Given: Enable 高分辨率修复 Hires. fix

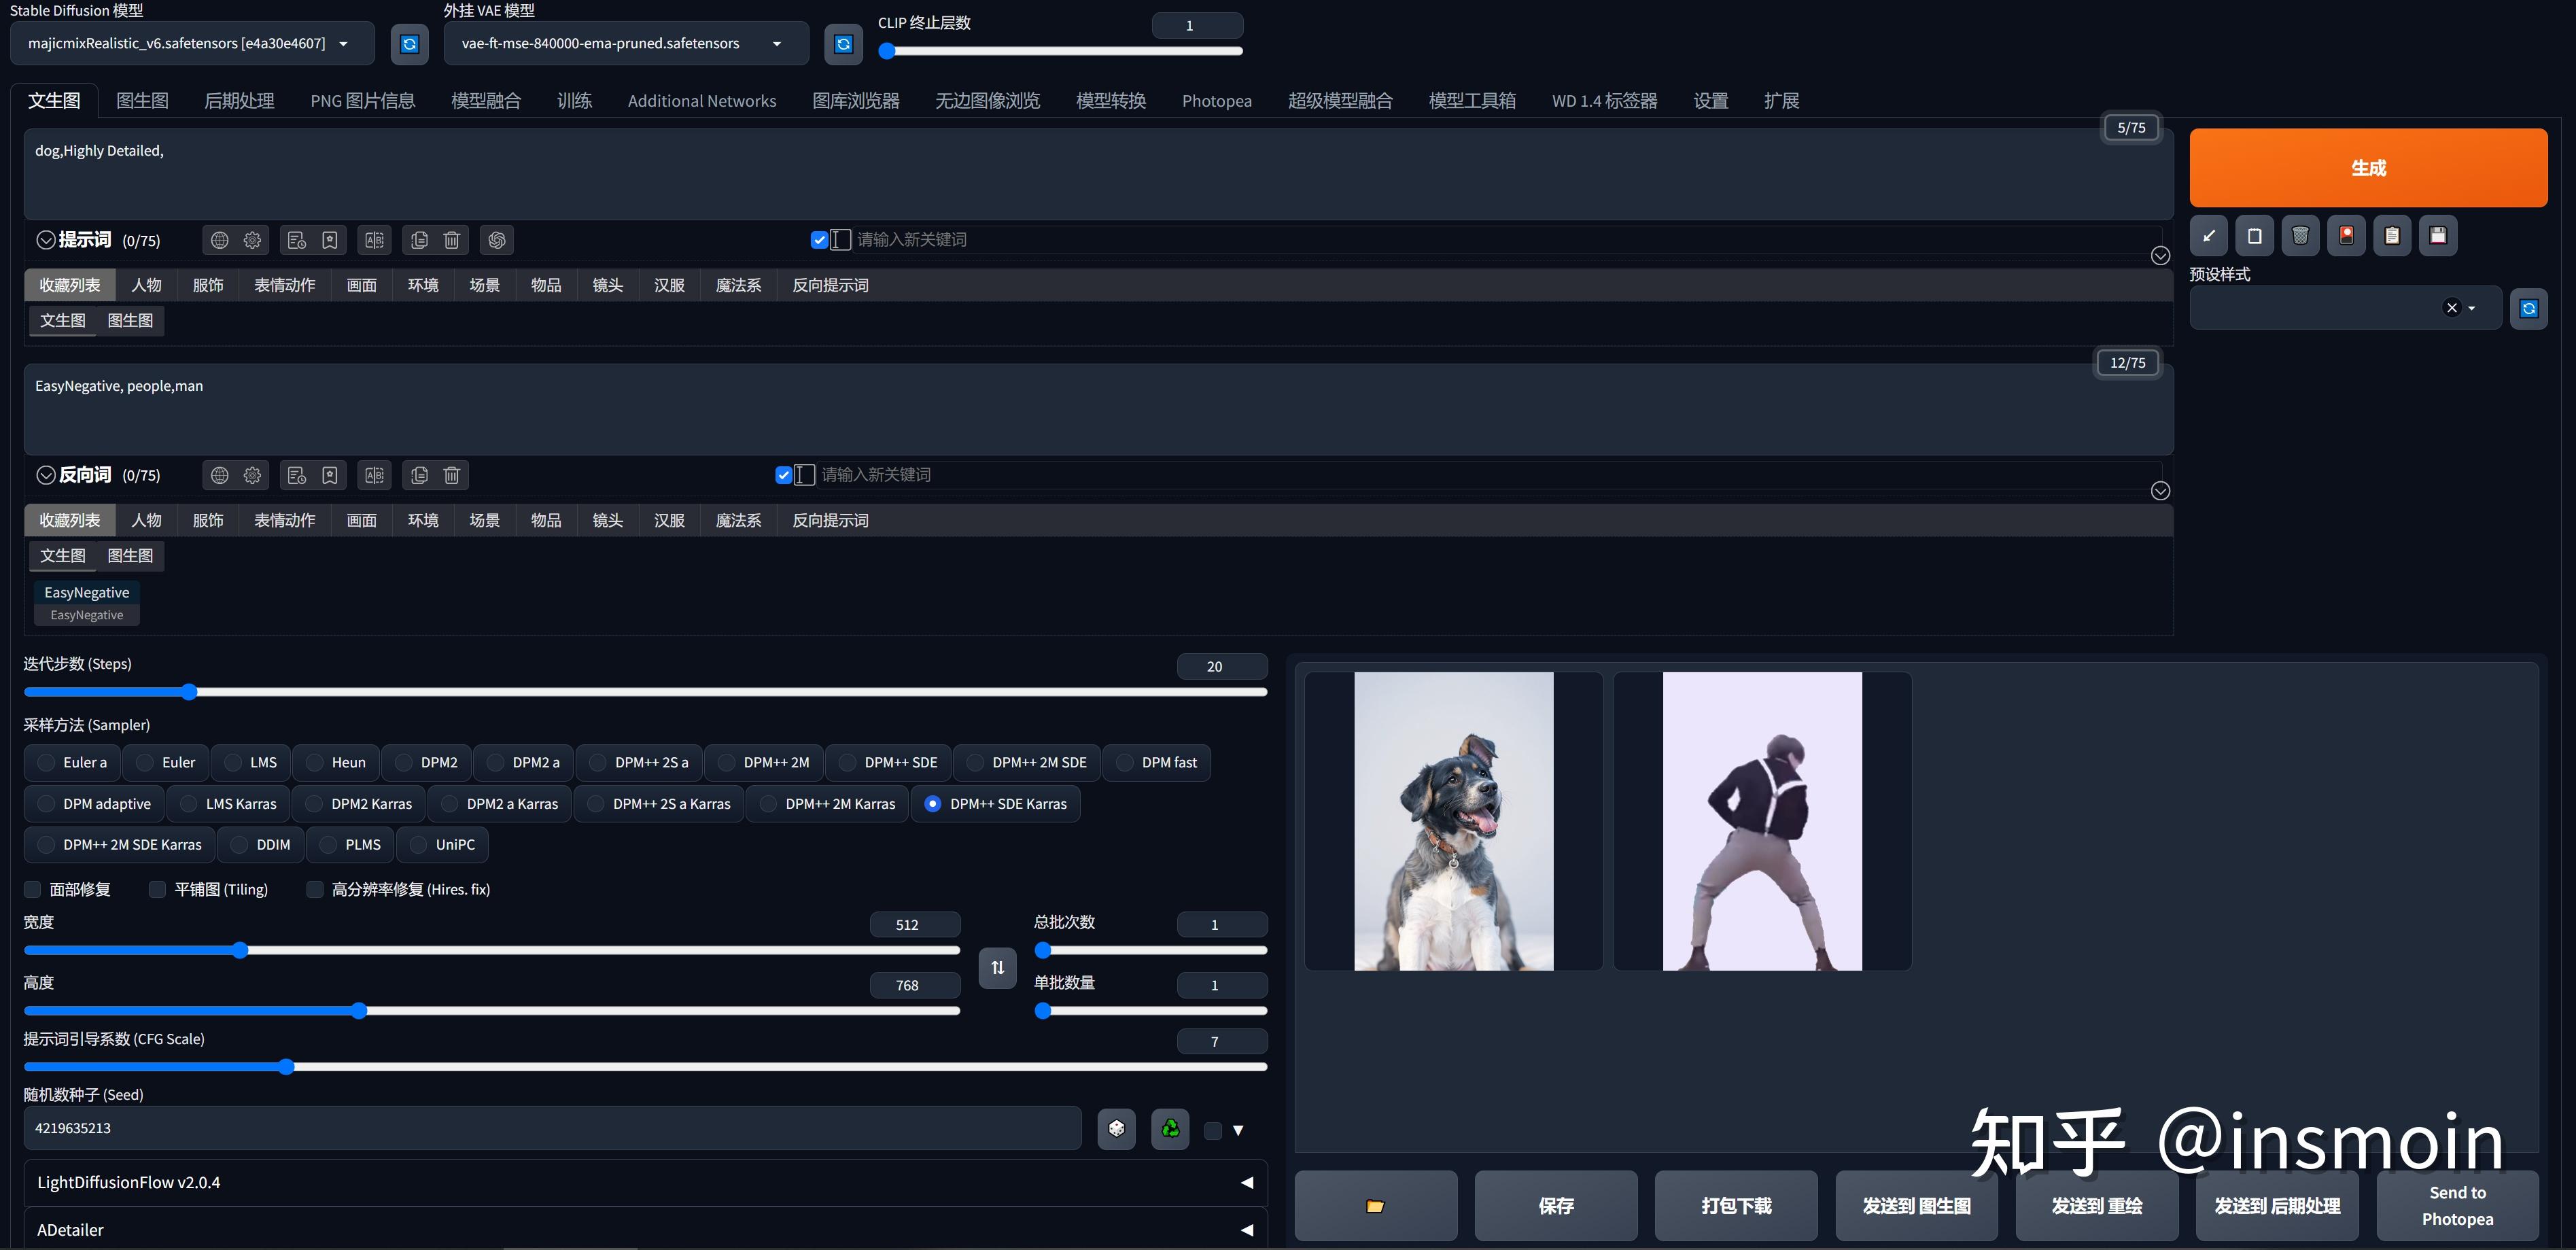Looking at the screenshot, I should pos(315,889).
